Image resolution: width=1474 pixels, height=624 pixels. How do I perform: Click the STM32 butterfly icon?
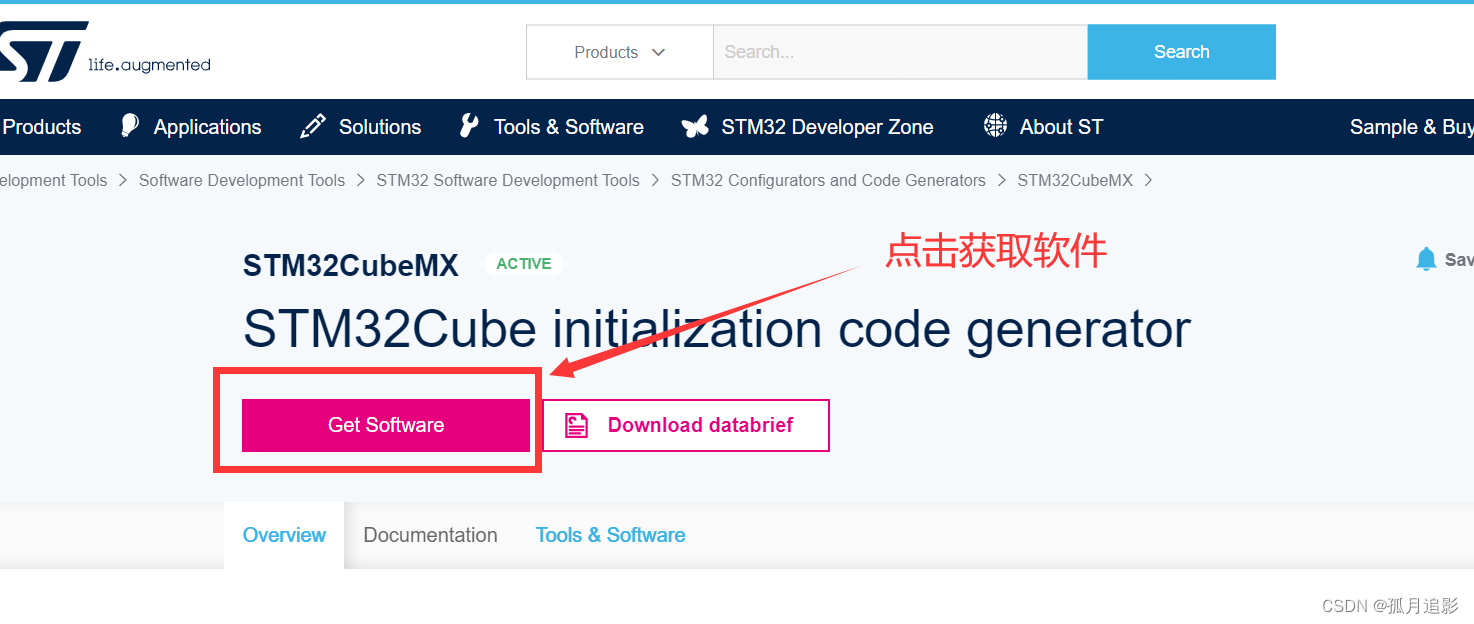(695, 127)
